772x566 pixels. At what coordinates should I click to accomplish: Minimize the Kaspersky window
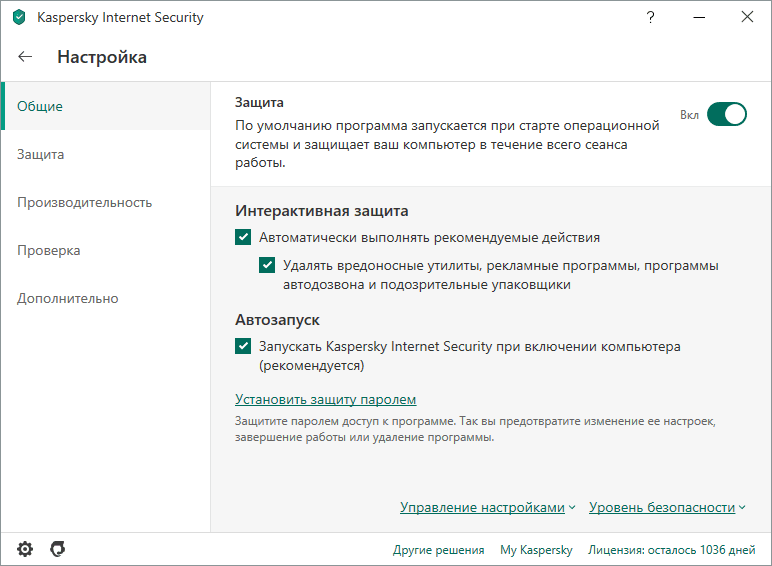tap(699, 17)
